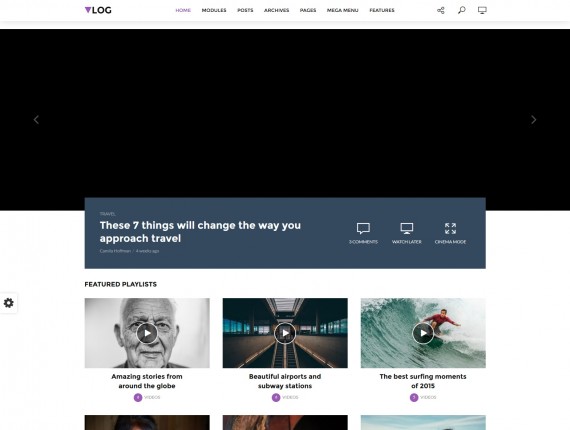The image size is (570, 430).
Task: Play the airports and subway stations playlist
Action: (285, 333)
